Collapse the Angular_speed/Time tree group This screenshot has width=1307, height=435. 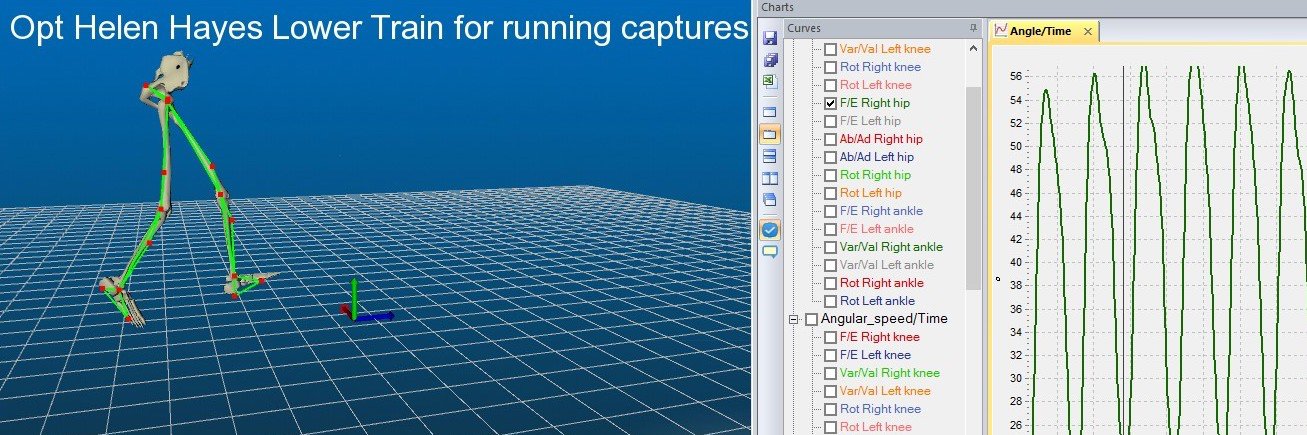793,319
